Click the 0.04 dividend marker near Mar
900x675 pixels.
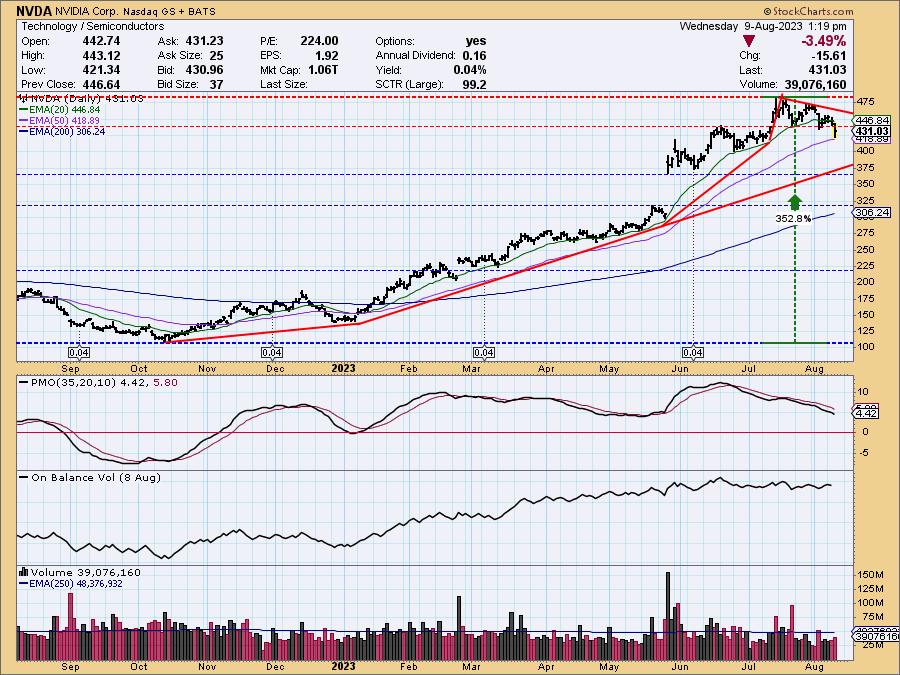[484, 352]
